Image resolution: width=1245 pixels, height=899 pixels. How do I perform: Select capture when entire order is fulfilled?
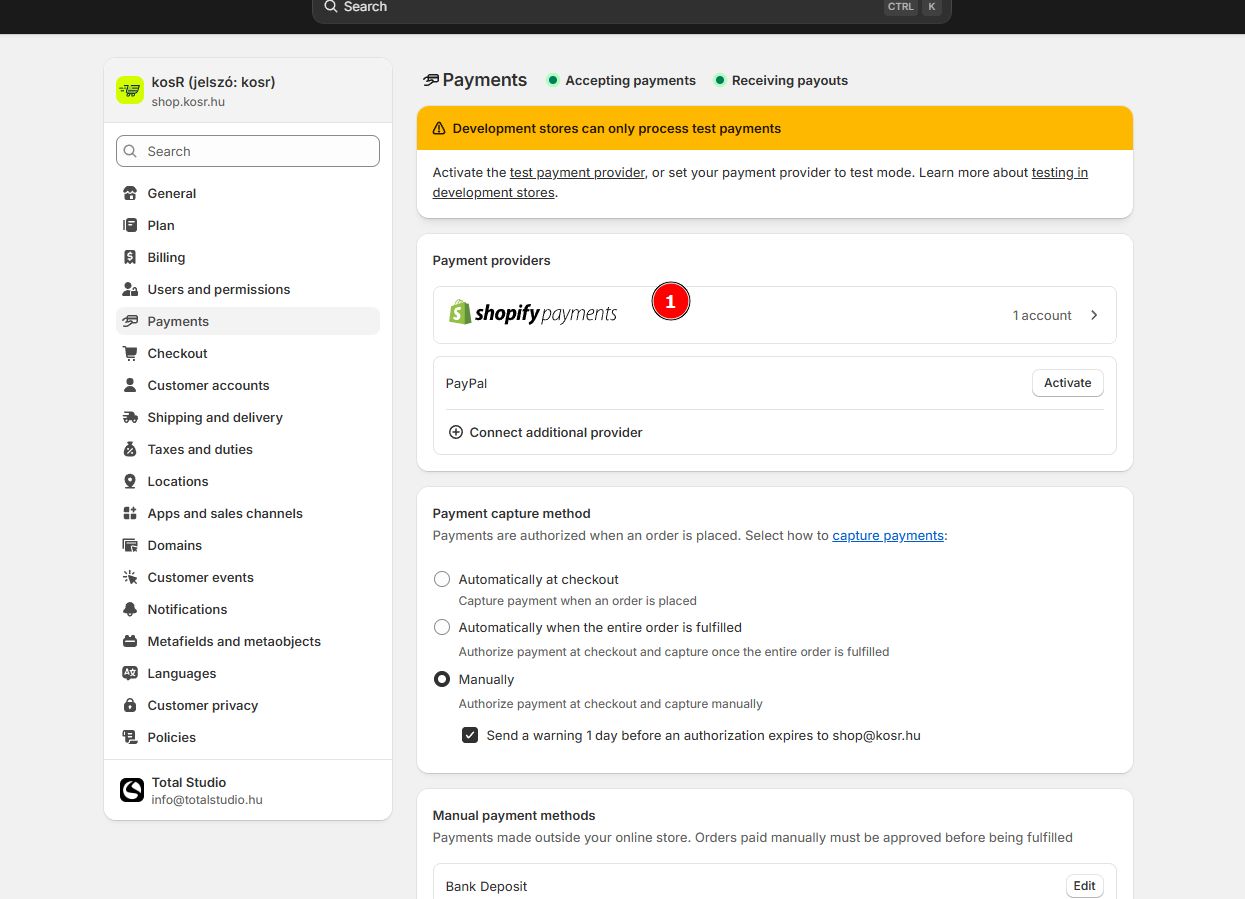(442, 627)
